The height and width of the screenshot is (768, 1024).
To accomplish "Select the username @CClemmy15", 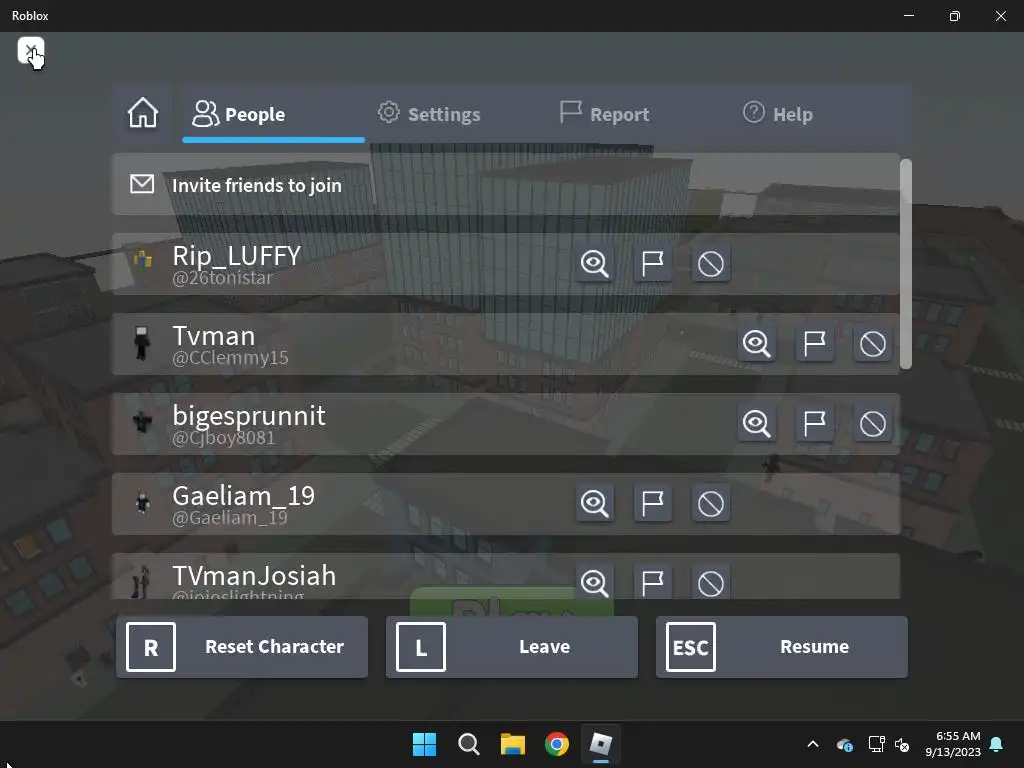I will (230, 358).
